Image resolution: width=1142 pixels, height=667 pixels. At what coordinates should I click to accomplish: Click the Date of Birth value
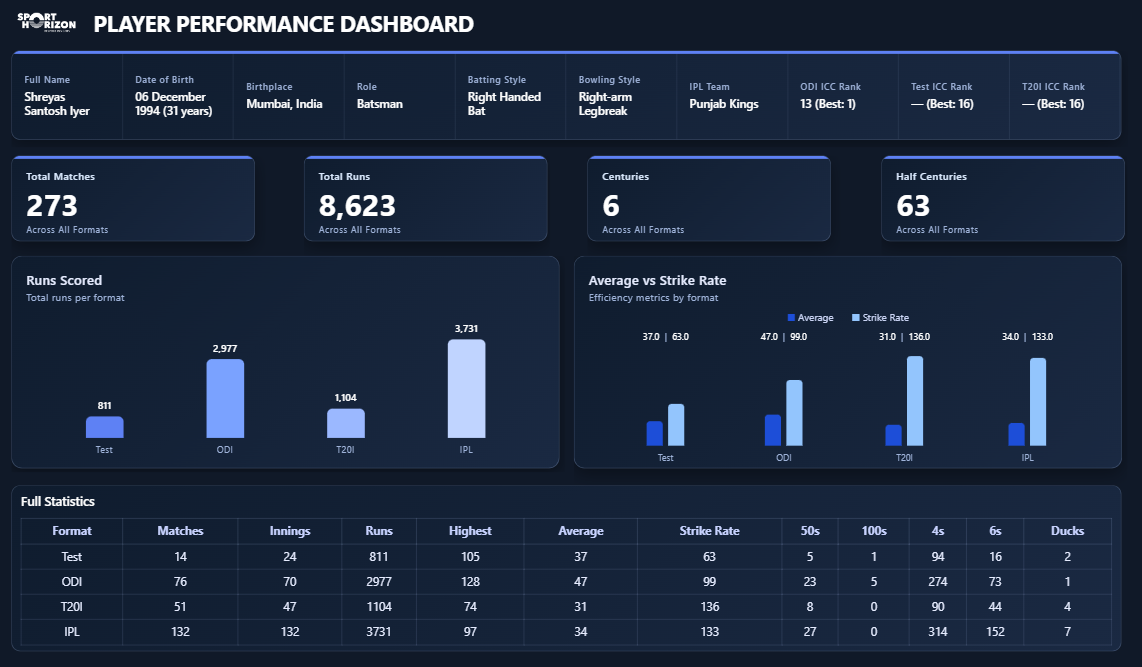click(173, 104)
